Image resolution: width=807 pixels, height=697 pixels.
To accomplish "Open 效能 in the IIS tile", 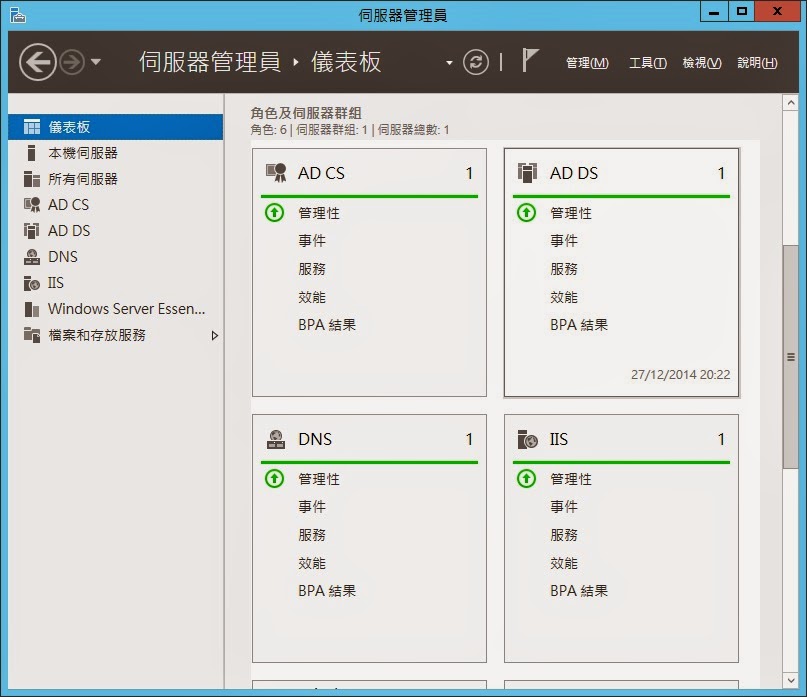I will tap(564, 563).
